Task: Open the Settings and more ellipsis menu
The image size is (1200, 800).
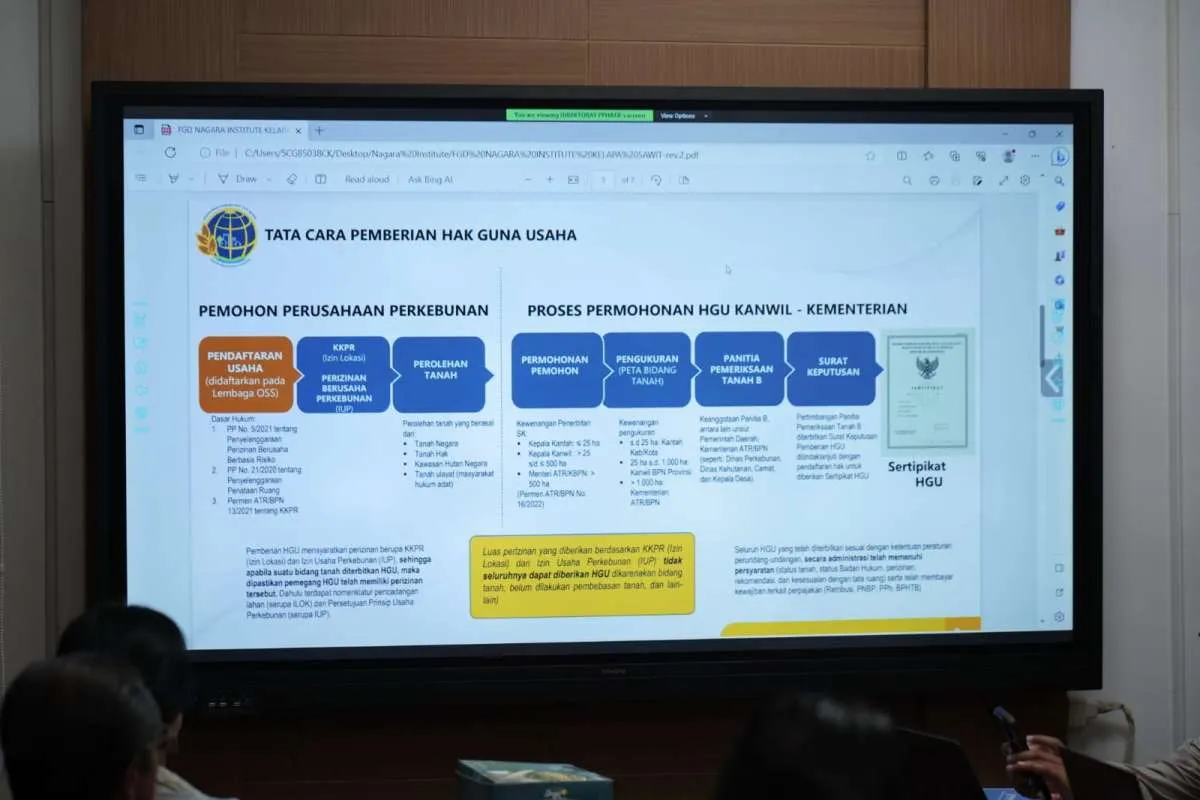Action: [x=1035, y=156]
